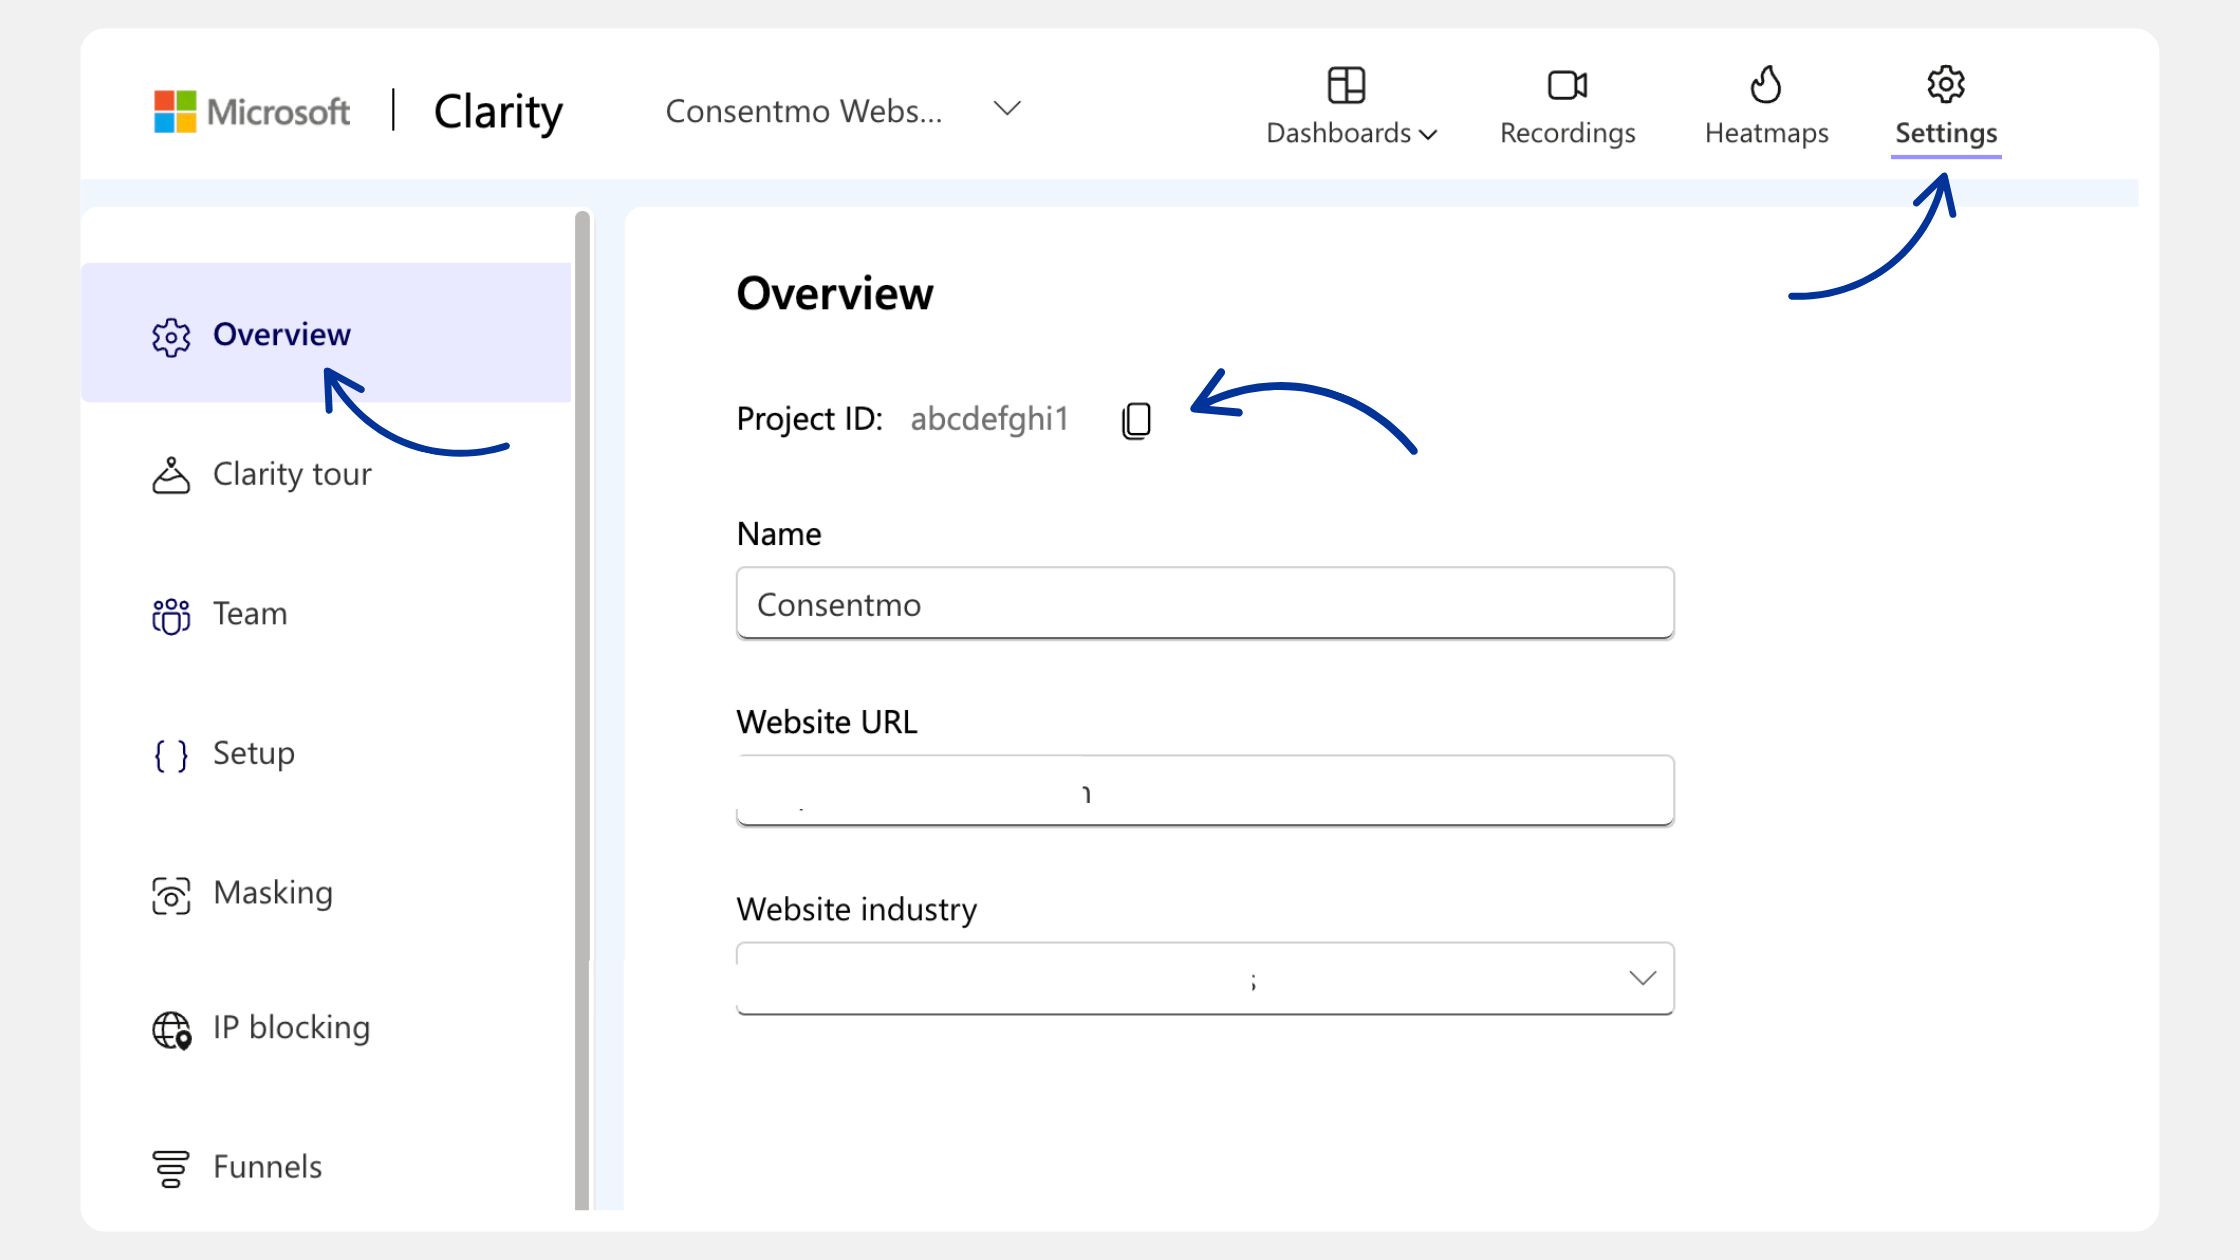Select the Settings gear icon
Viewport: 2240px width, 1260px height.
(x=1945, y=83)
